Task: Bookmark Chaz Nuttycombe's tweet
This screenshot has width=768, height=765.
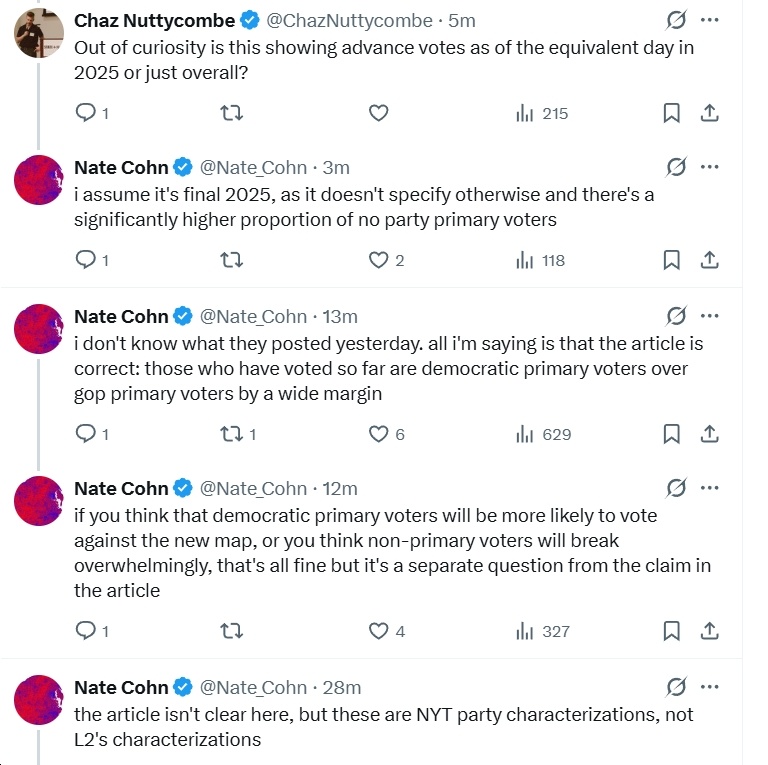Action: click(x=672, y=113)
